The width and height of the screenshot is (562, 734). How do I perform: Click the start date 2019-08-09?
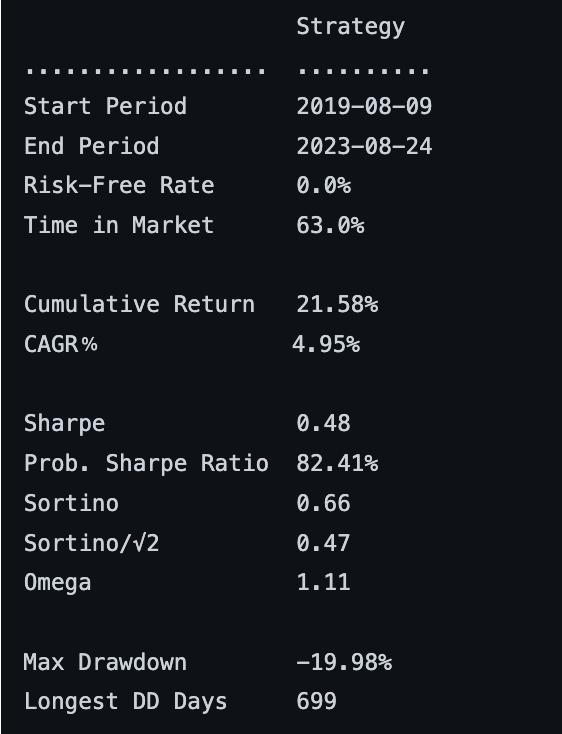[x=364, y=106]
